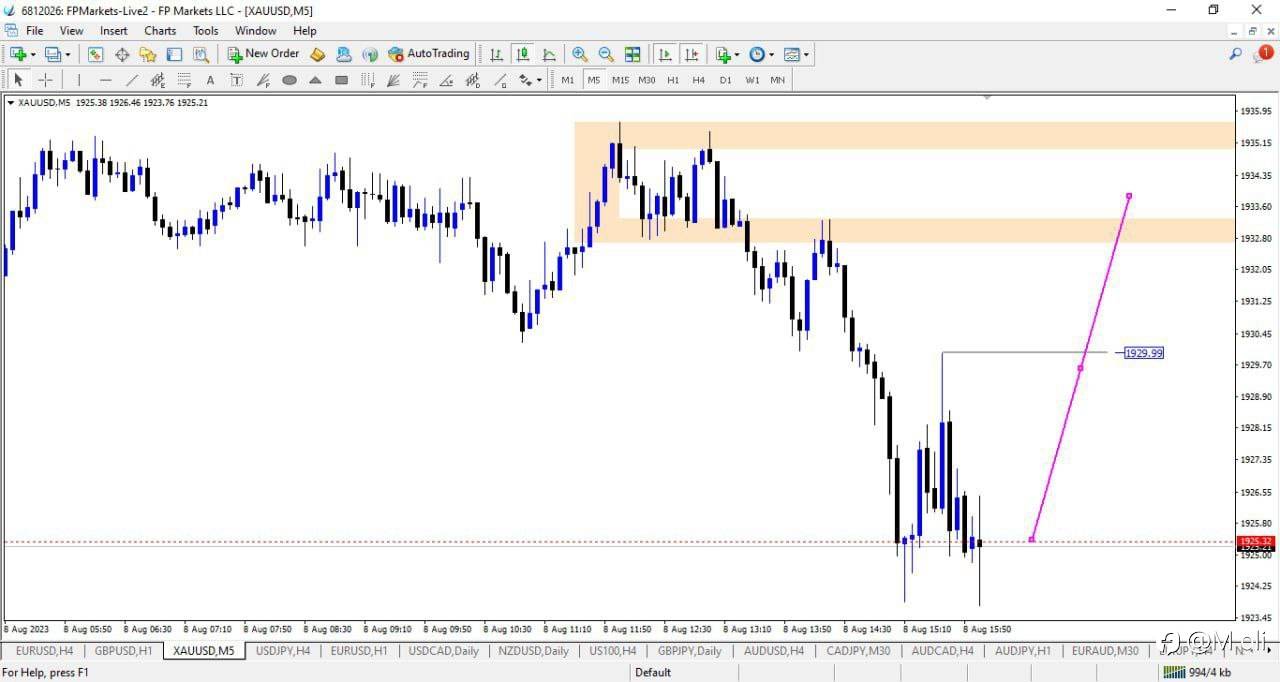Select the Fibonacci Retracement tool
This screenshot has width=1280, height=682.
point(184,80)
